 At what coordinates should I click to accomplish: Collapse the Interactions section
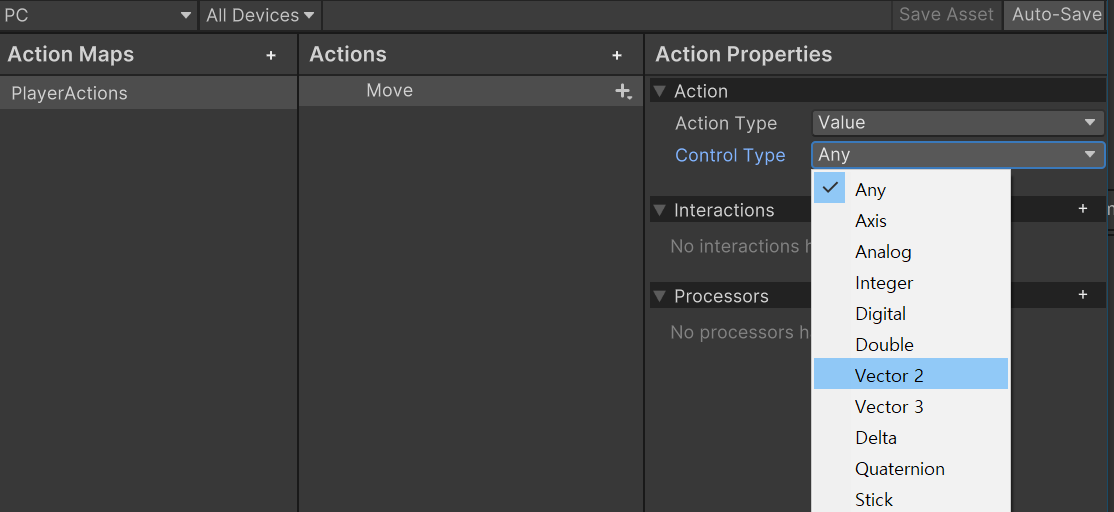660,211
